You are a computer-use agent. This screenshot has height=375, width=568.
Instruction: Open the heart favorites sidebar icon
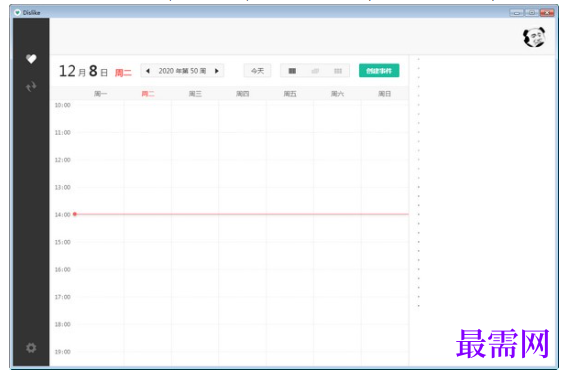31,59
